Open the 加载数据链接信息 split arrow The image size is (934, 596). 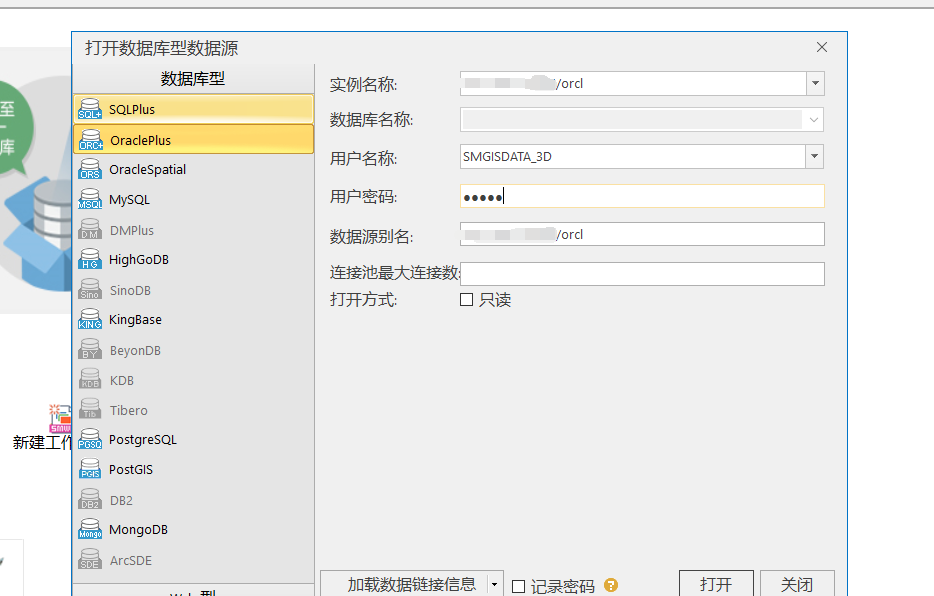point(494,584)
